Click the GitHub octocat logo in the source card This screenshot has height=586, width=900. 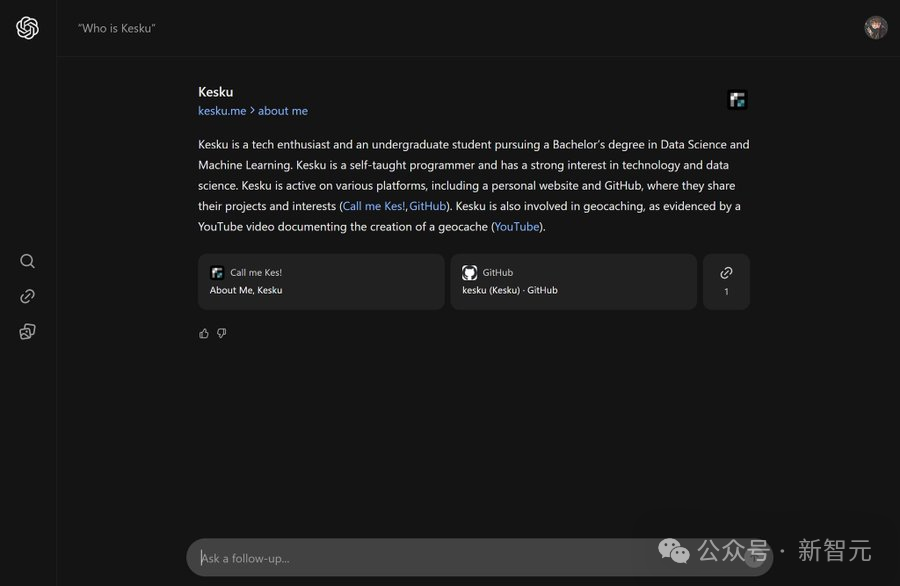(470, 272)
